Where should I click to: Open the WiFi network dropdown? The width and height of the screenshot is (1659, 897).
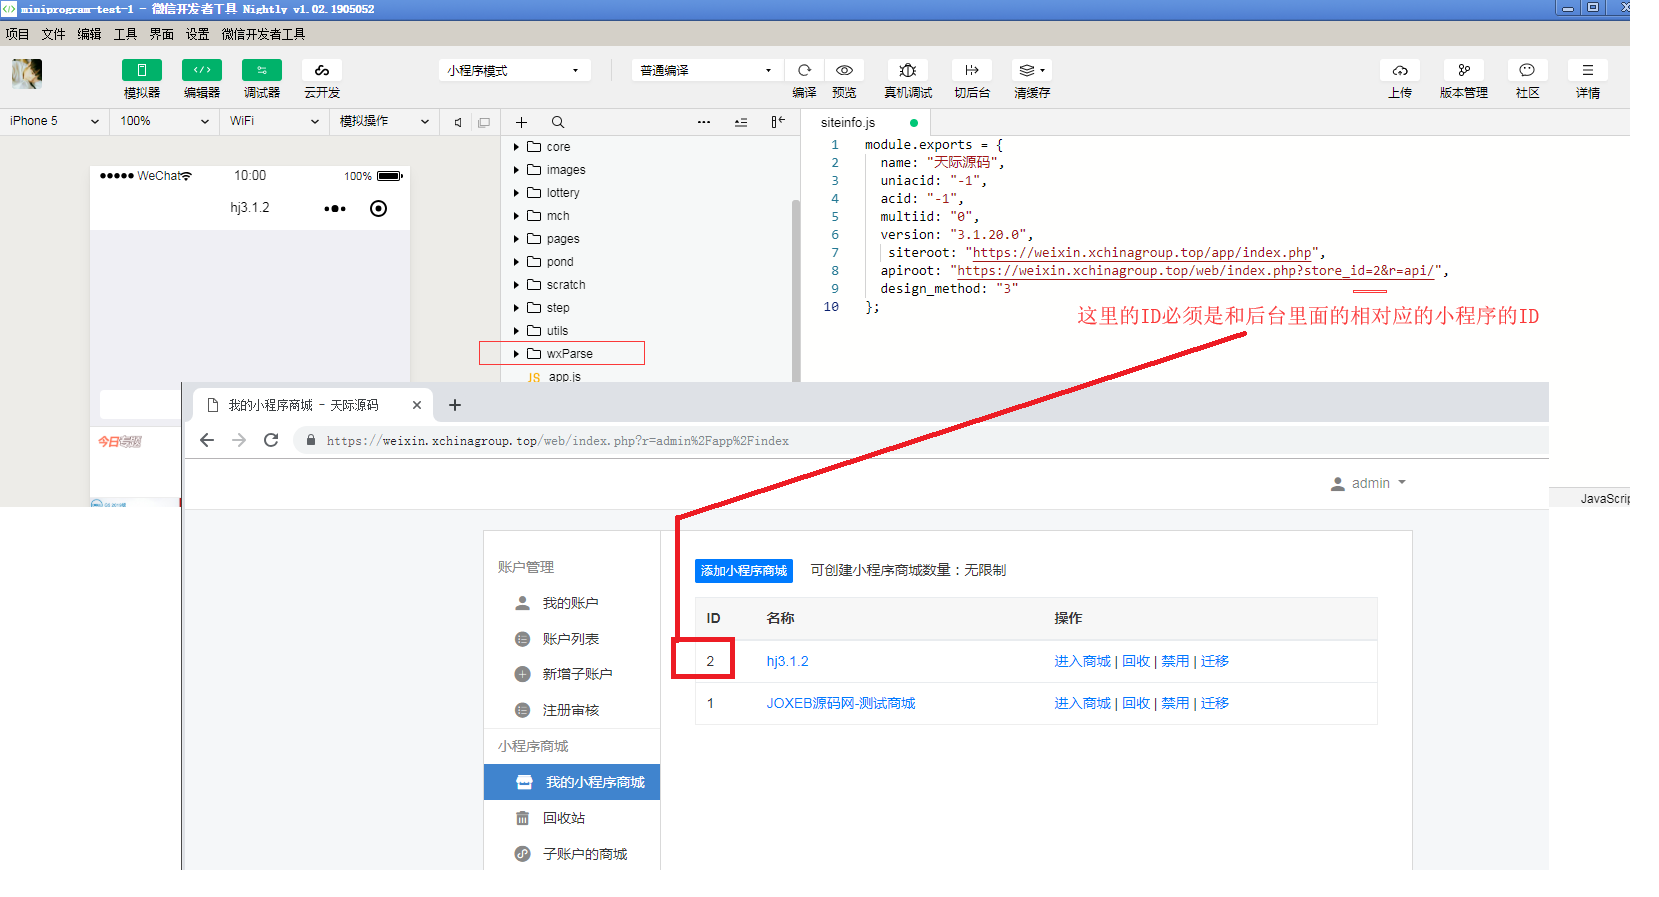tap(275, 121)
